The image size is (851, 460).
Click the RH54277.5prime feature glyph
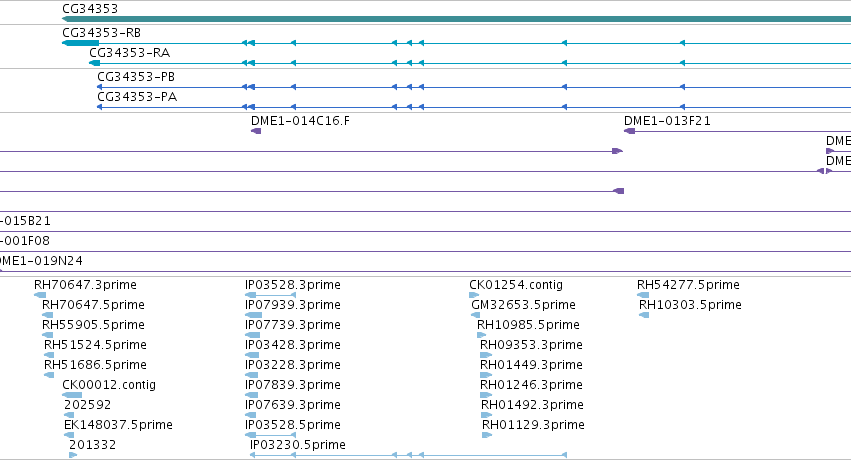(643, 295)
